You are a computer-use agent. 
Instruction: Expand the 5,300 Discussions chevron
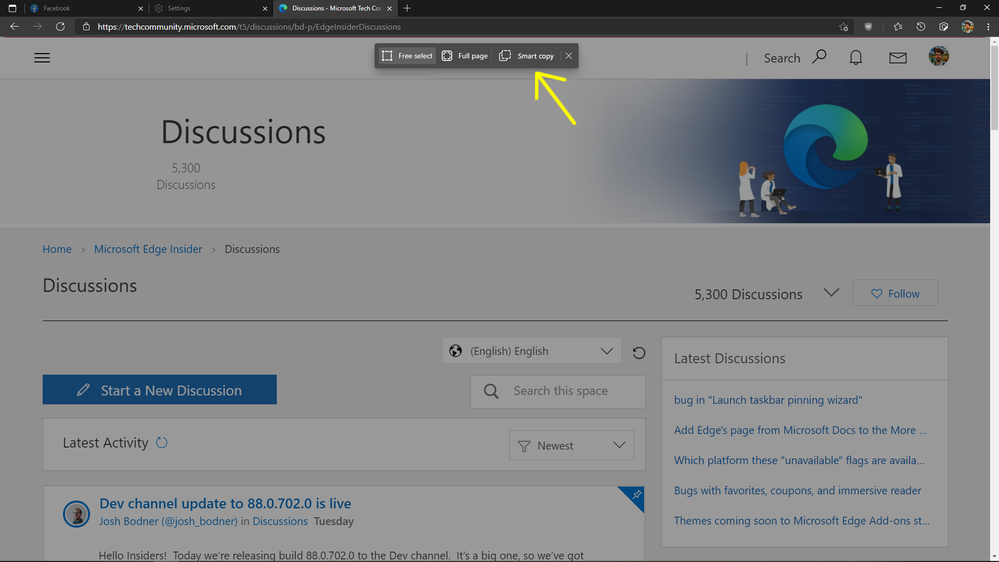831,292
